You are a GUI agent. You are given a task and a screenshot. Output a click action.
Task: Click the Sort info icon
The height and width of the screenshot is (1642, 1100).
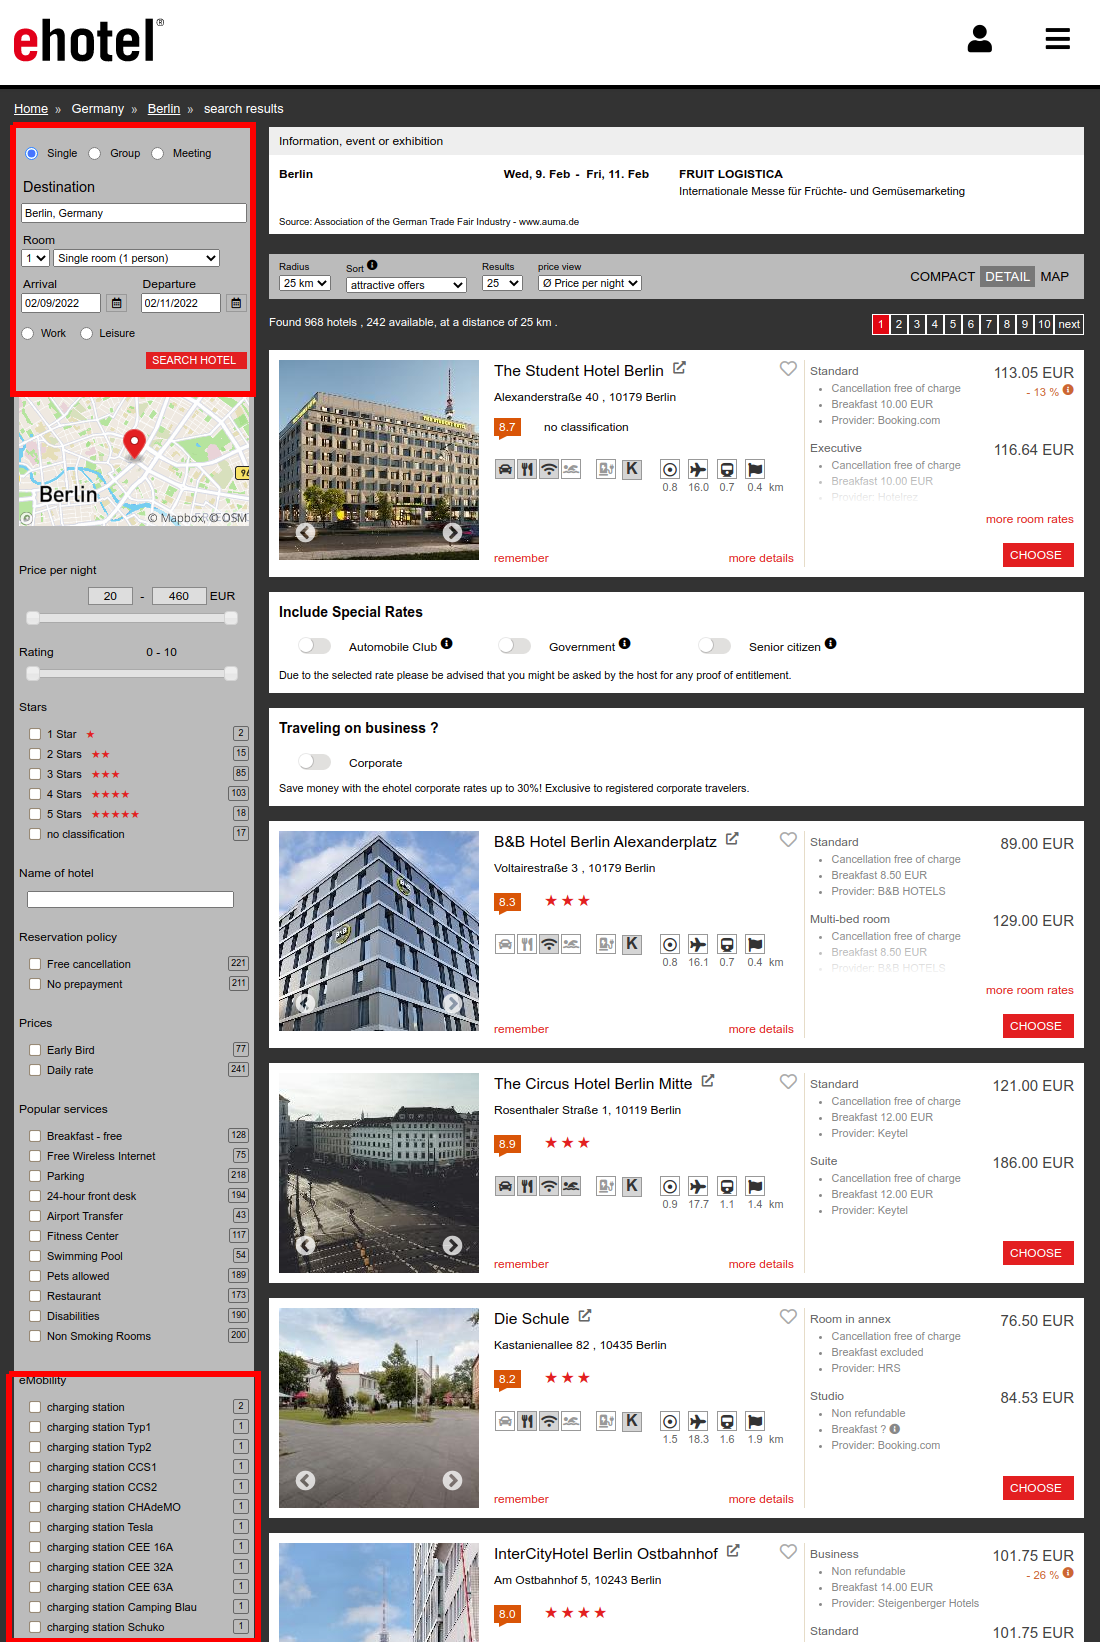(x=372, y=265)
